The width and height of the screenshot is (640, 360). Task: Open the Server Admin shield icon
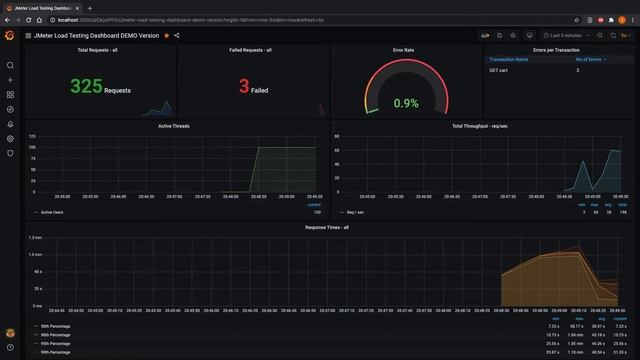10,153
